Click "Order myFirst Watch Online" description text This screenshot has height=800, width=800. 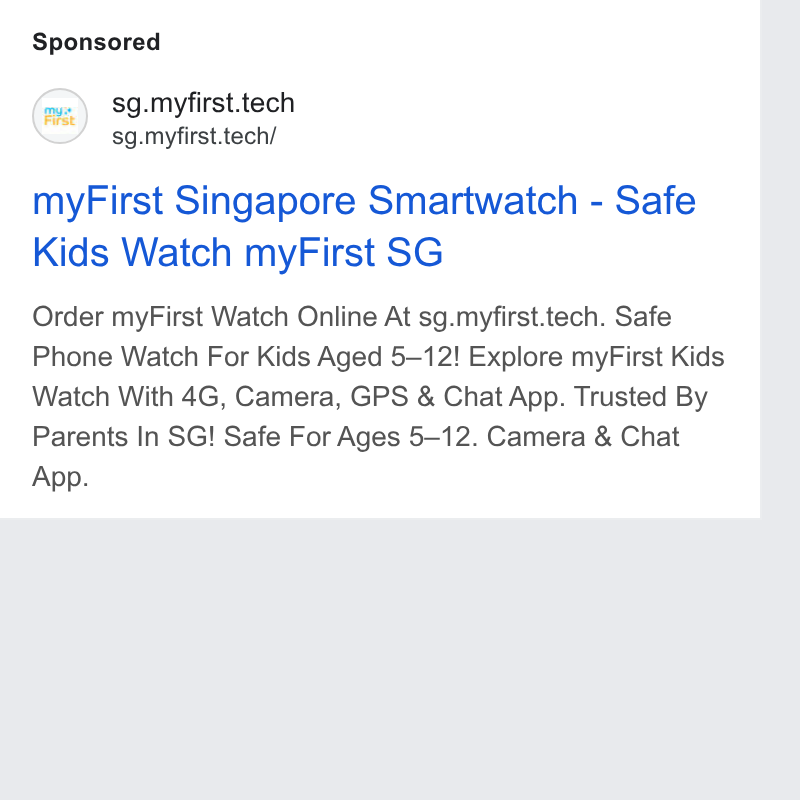coord(221,317)
